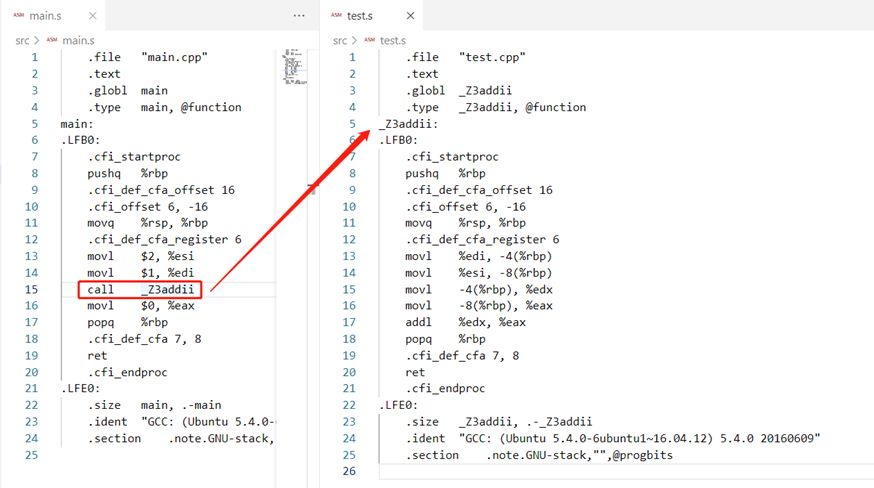Click 'movl $1, %edi' line
The height and width of the screenshot is (488, 874).
[140, 273]
